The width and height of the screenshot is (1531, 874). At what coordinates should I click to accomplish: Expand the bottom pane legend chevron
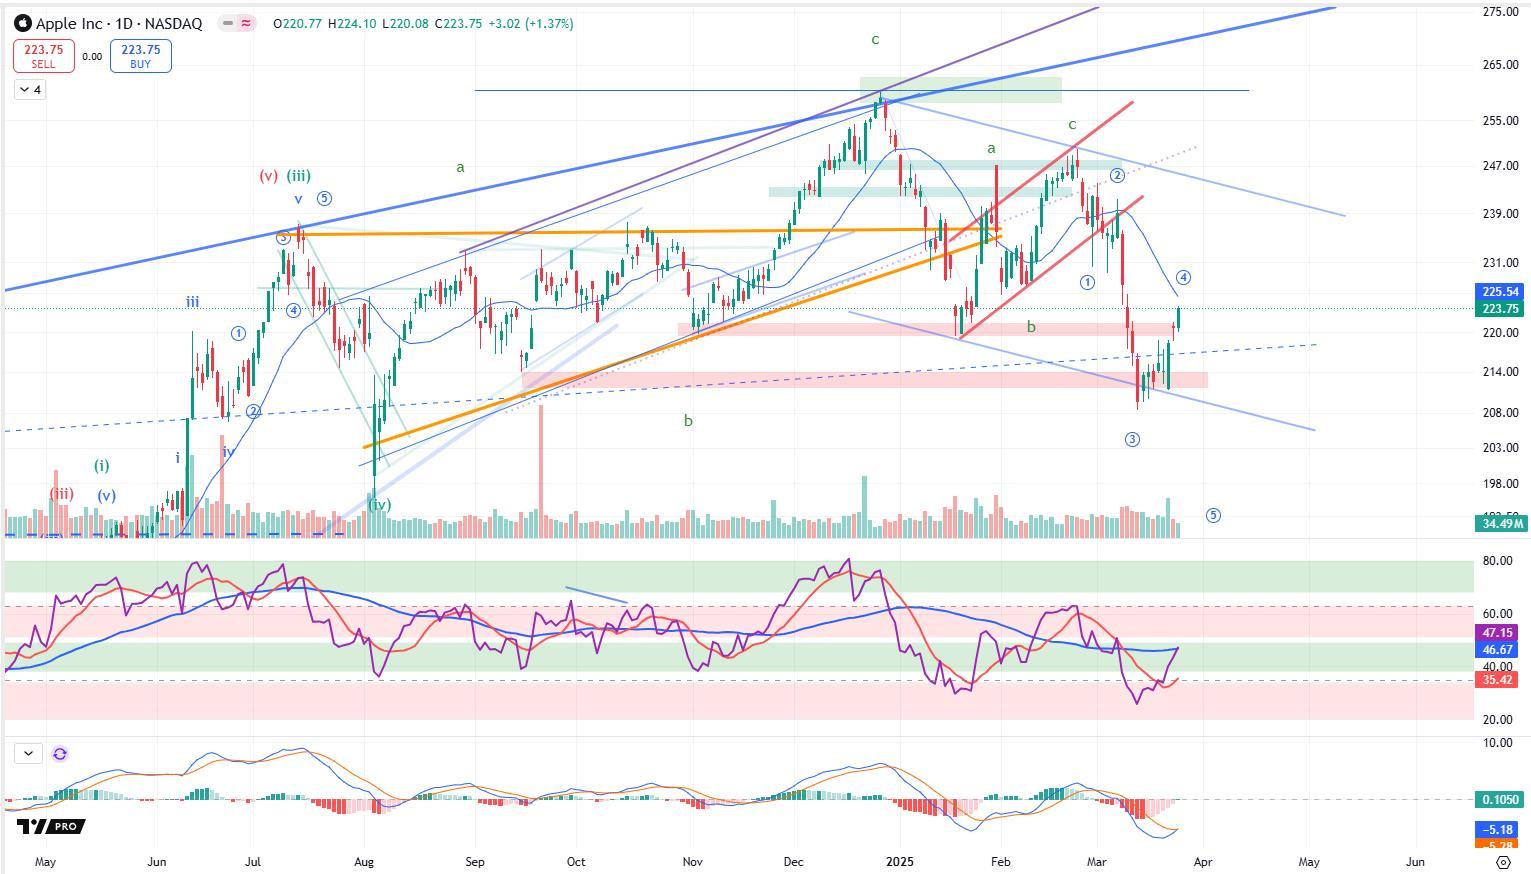[x=28, y=754]
